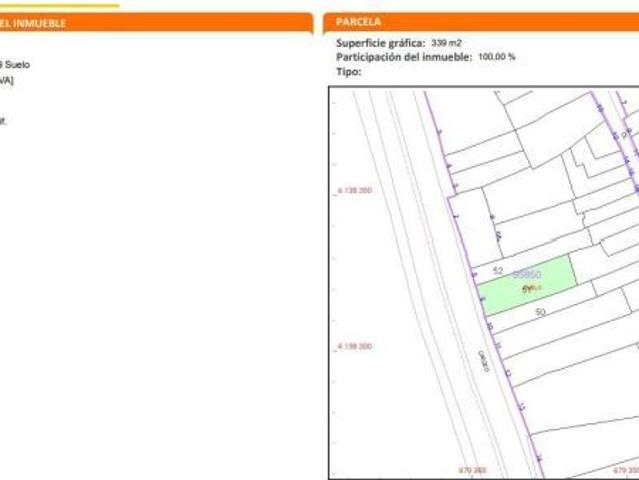
Task: Click the lower 4.138.300 coordinate label
Action: click(354, 346)
